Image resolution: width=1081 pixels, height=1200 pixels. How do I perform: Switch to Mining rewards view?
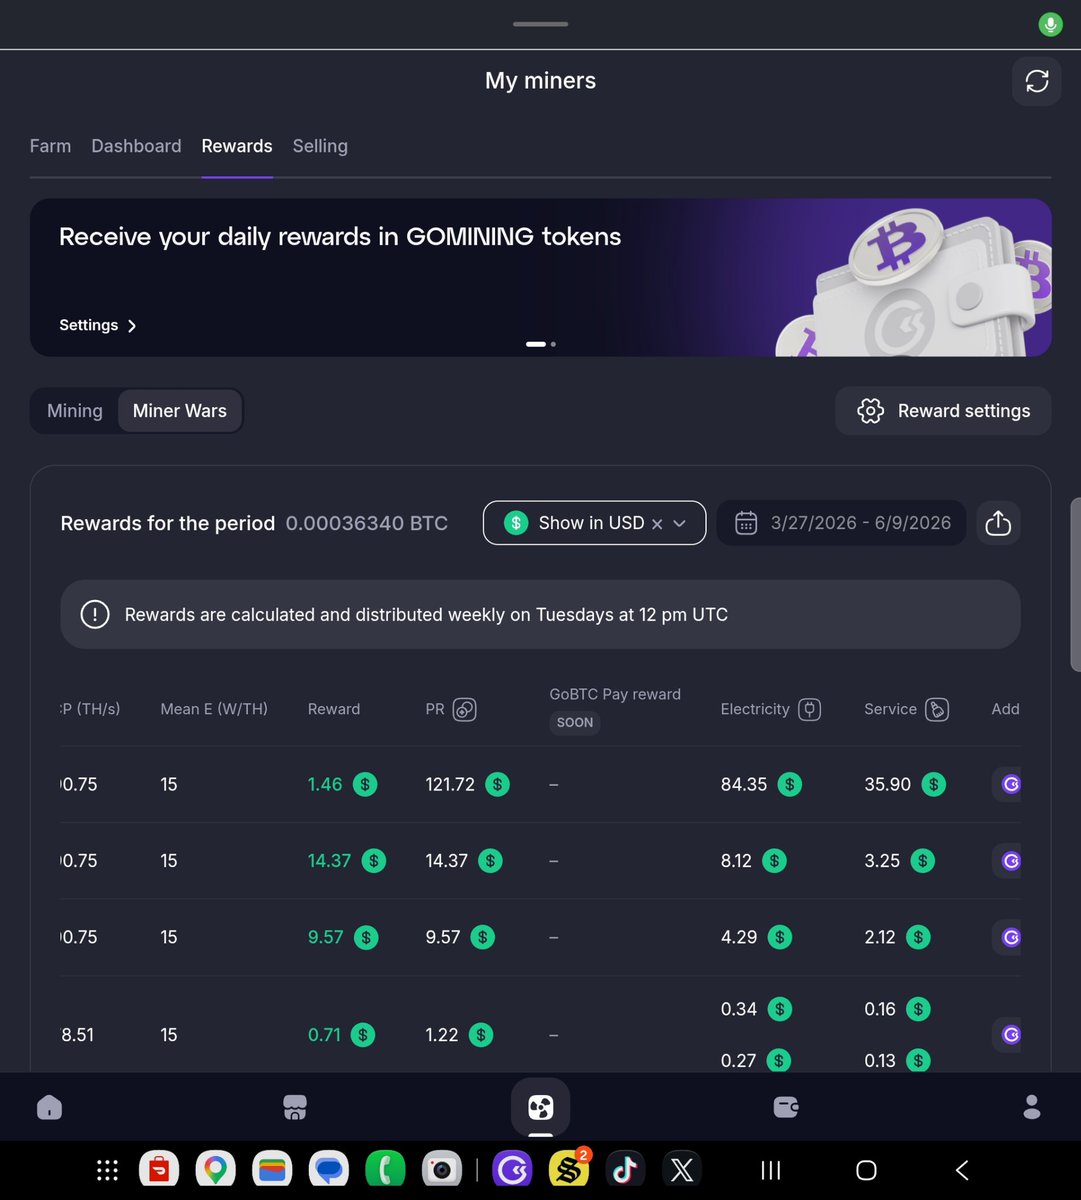point(75,411)
